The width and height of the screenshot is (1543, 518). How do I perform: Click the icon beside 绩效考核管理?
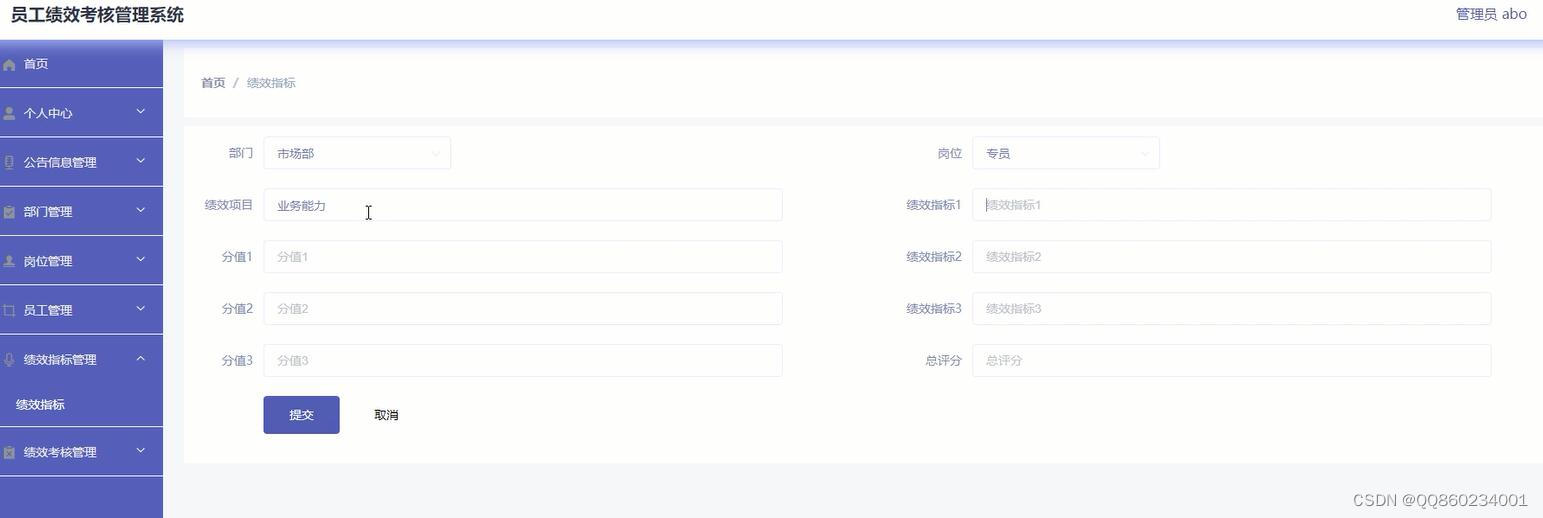point(9,453)
